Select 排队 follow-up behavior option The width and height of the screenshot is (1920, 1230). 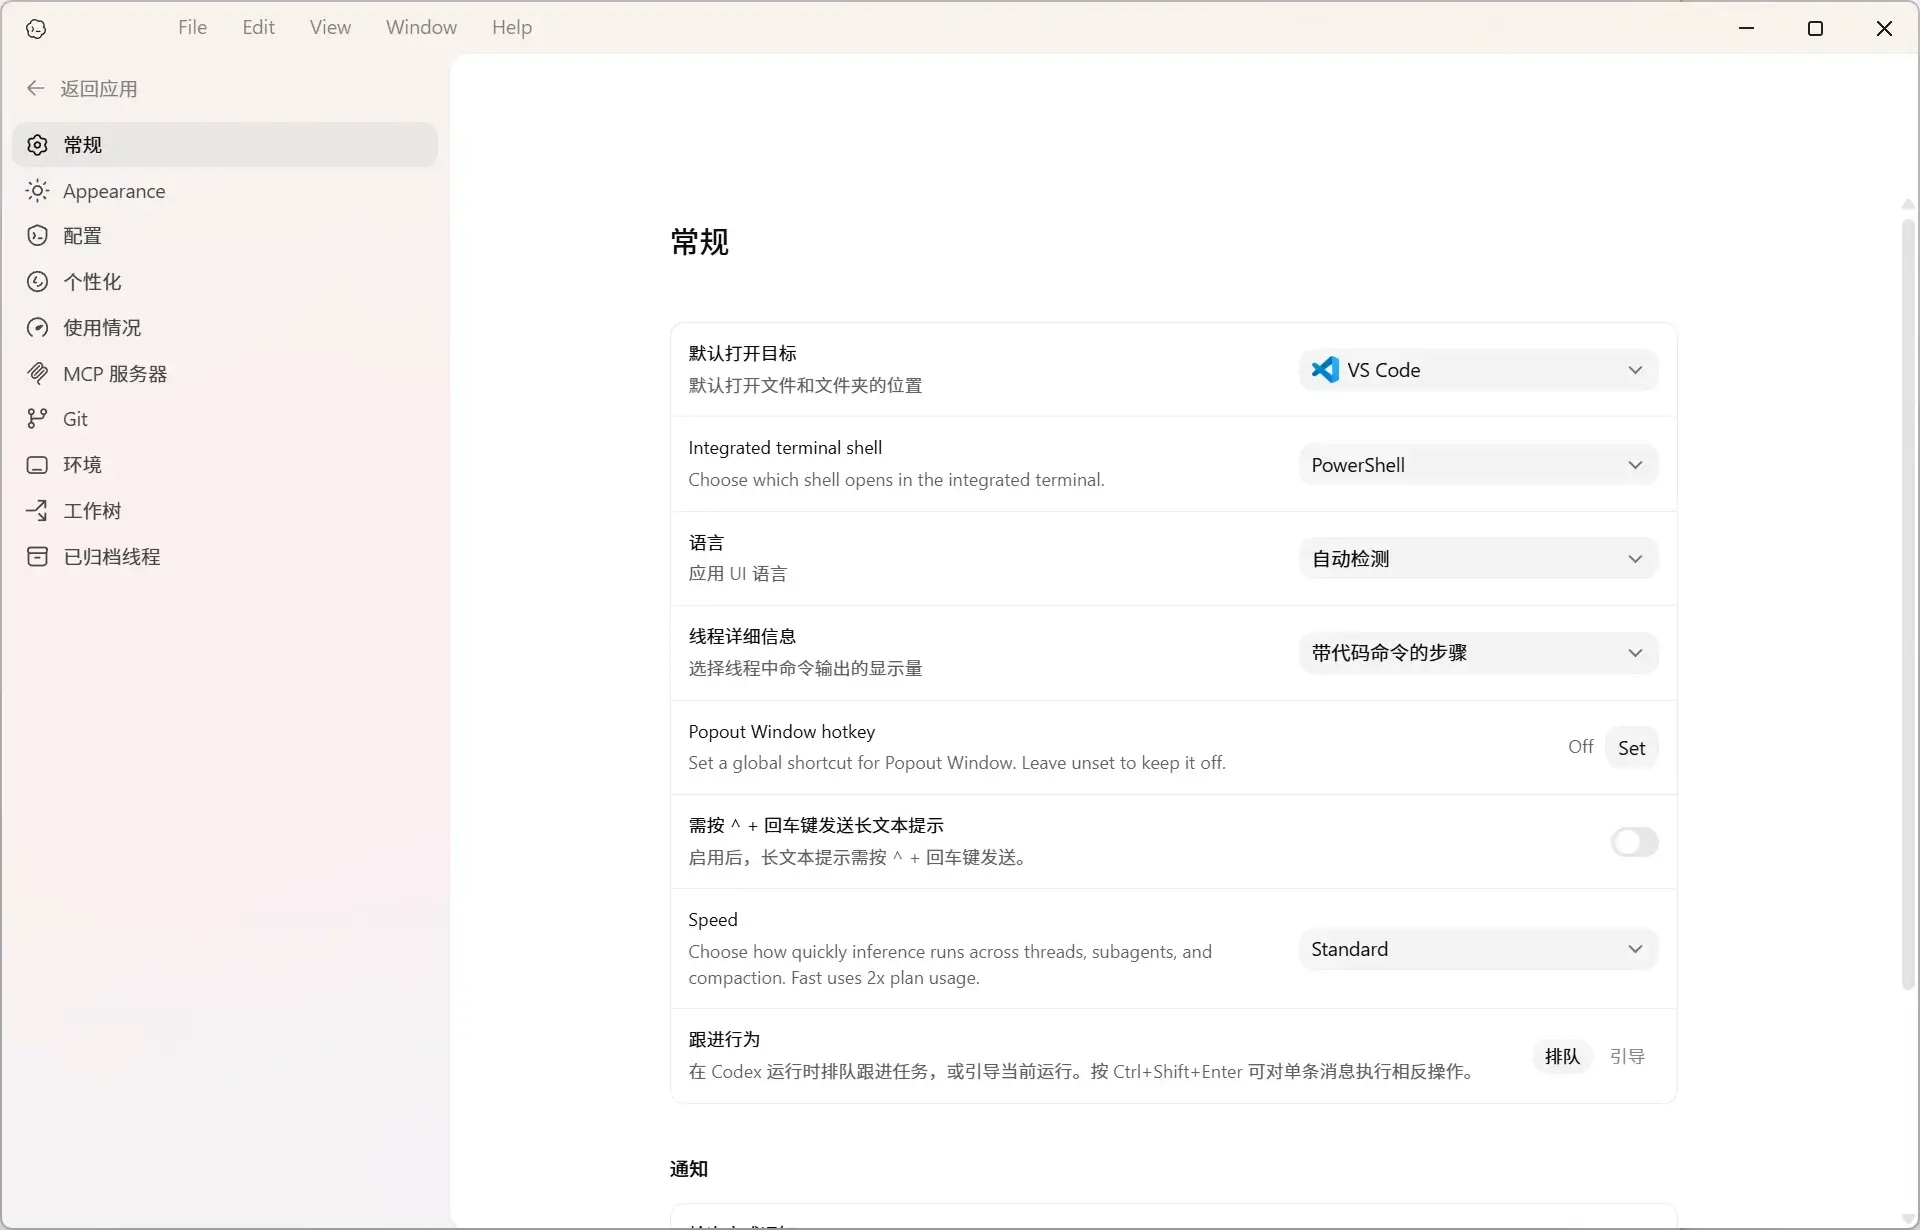click(1562, 1056)
